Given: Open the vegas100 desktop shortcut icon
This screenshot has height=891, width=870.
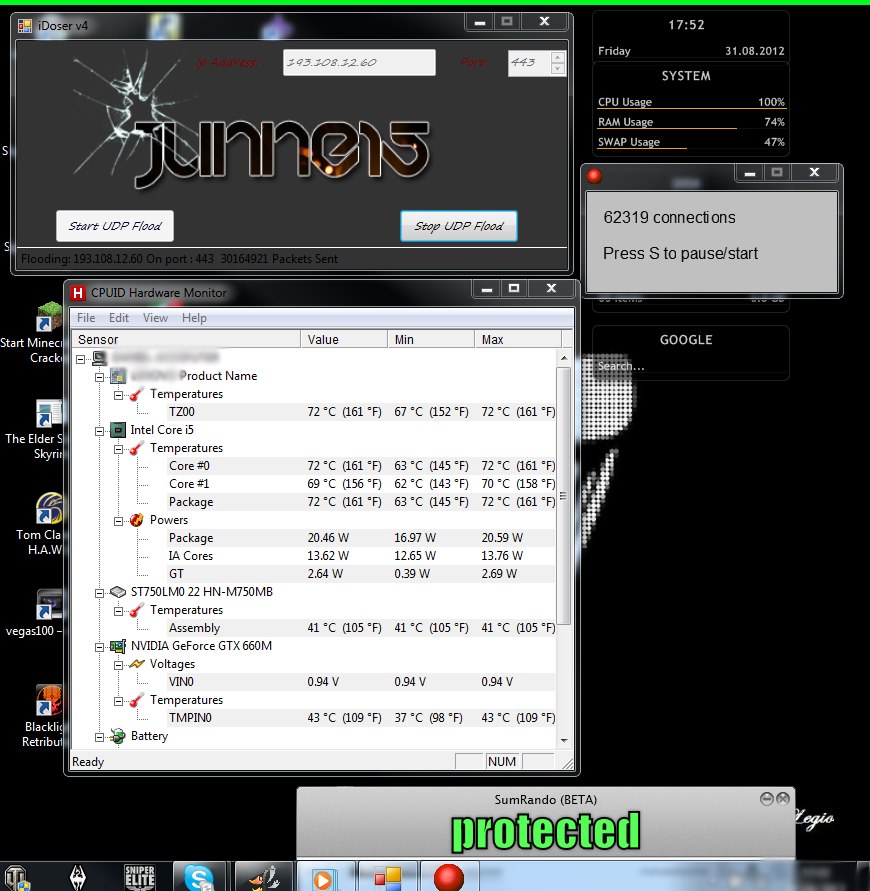Looking at the screenshot, I should [49, 605].
